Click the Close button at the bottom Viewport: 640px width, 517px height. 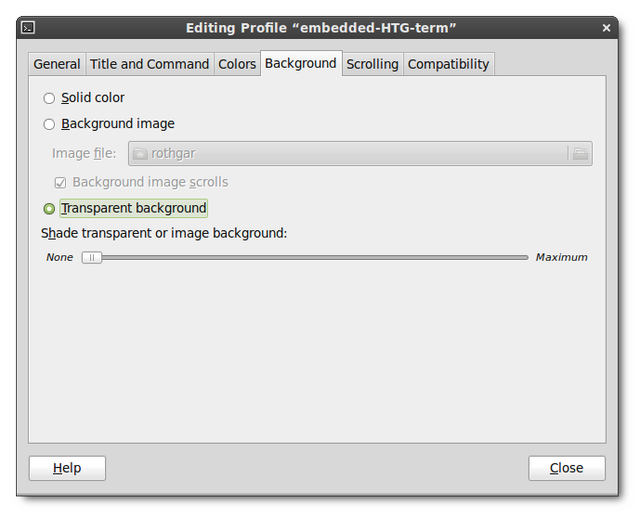click(x=566, y=468)
